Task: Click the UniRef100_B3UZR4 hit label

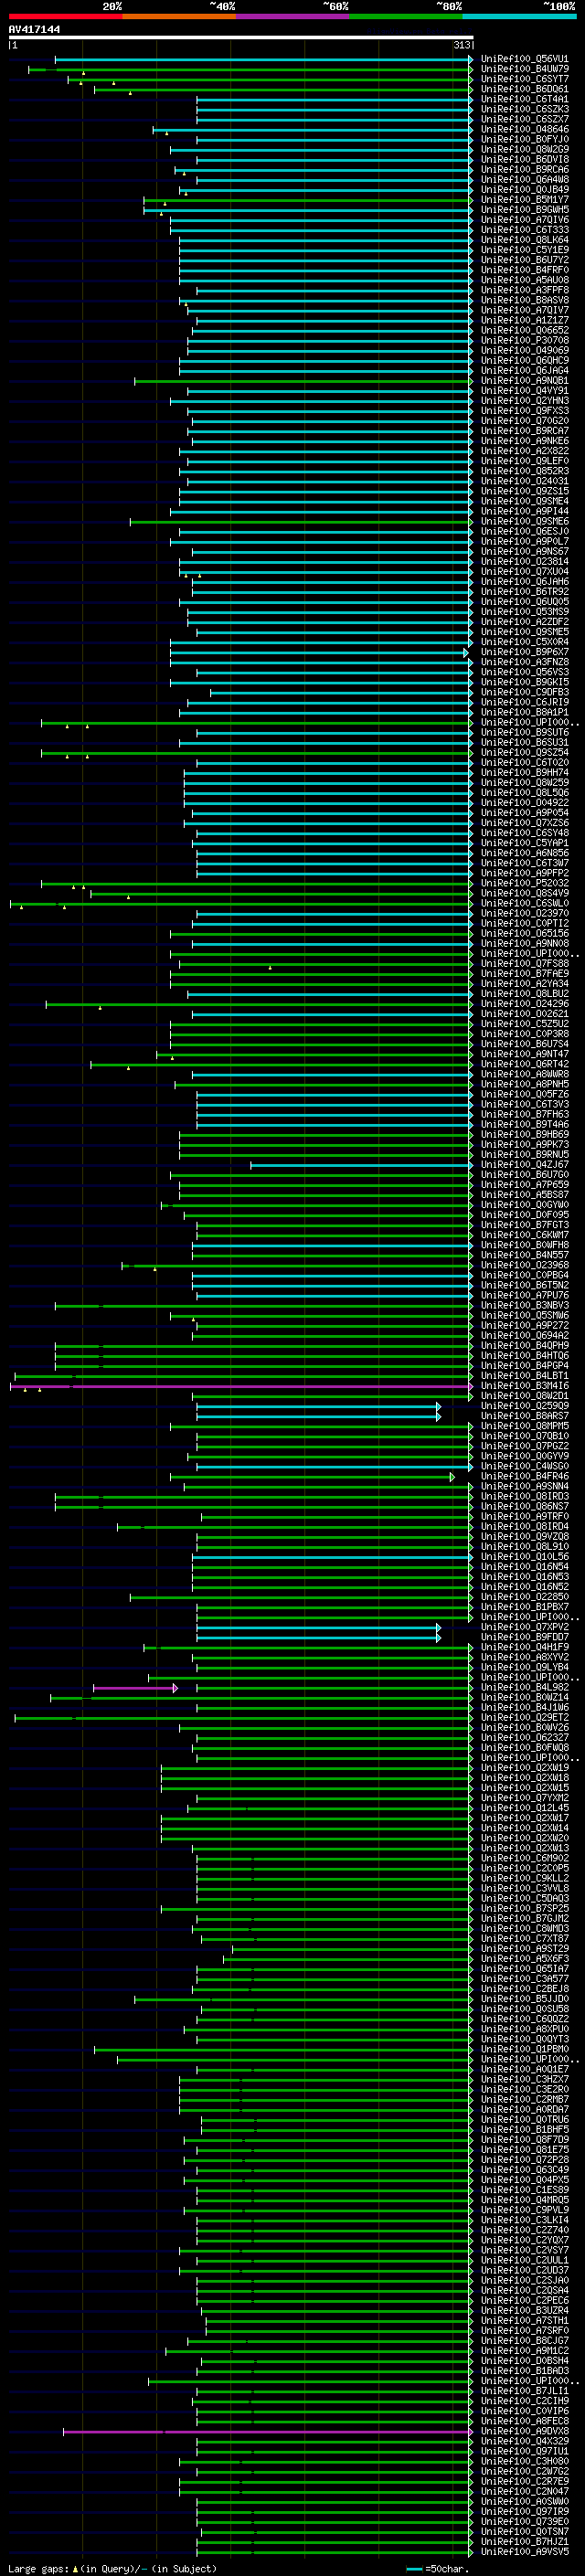Action: (x=525, y=2310)
